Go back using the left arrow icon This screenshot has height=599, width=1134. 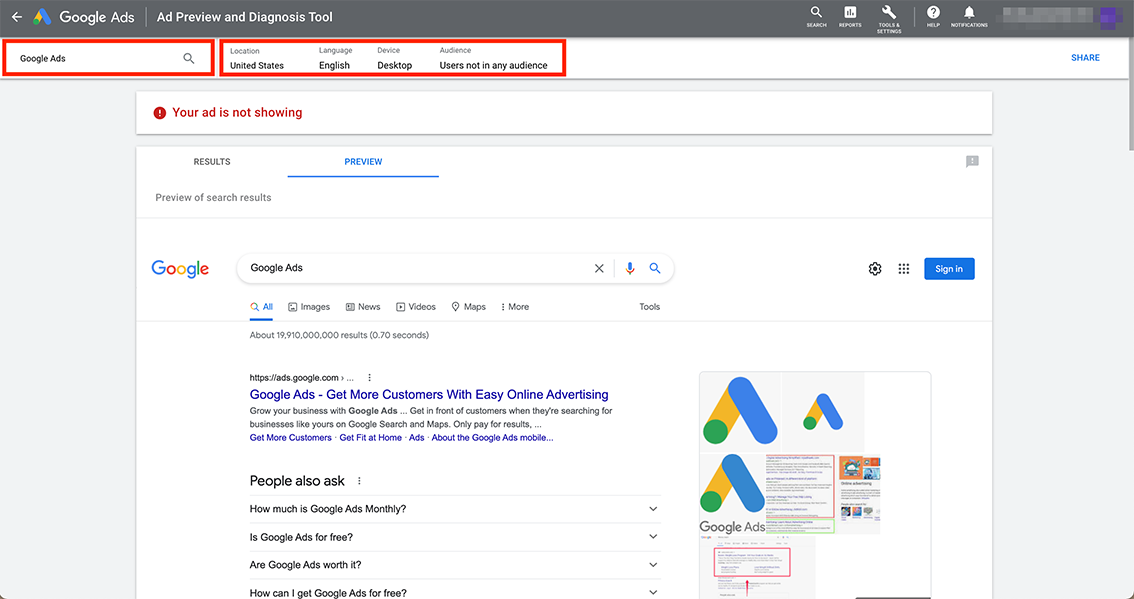[17, 17]
